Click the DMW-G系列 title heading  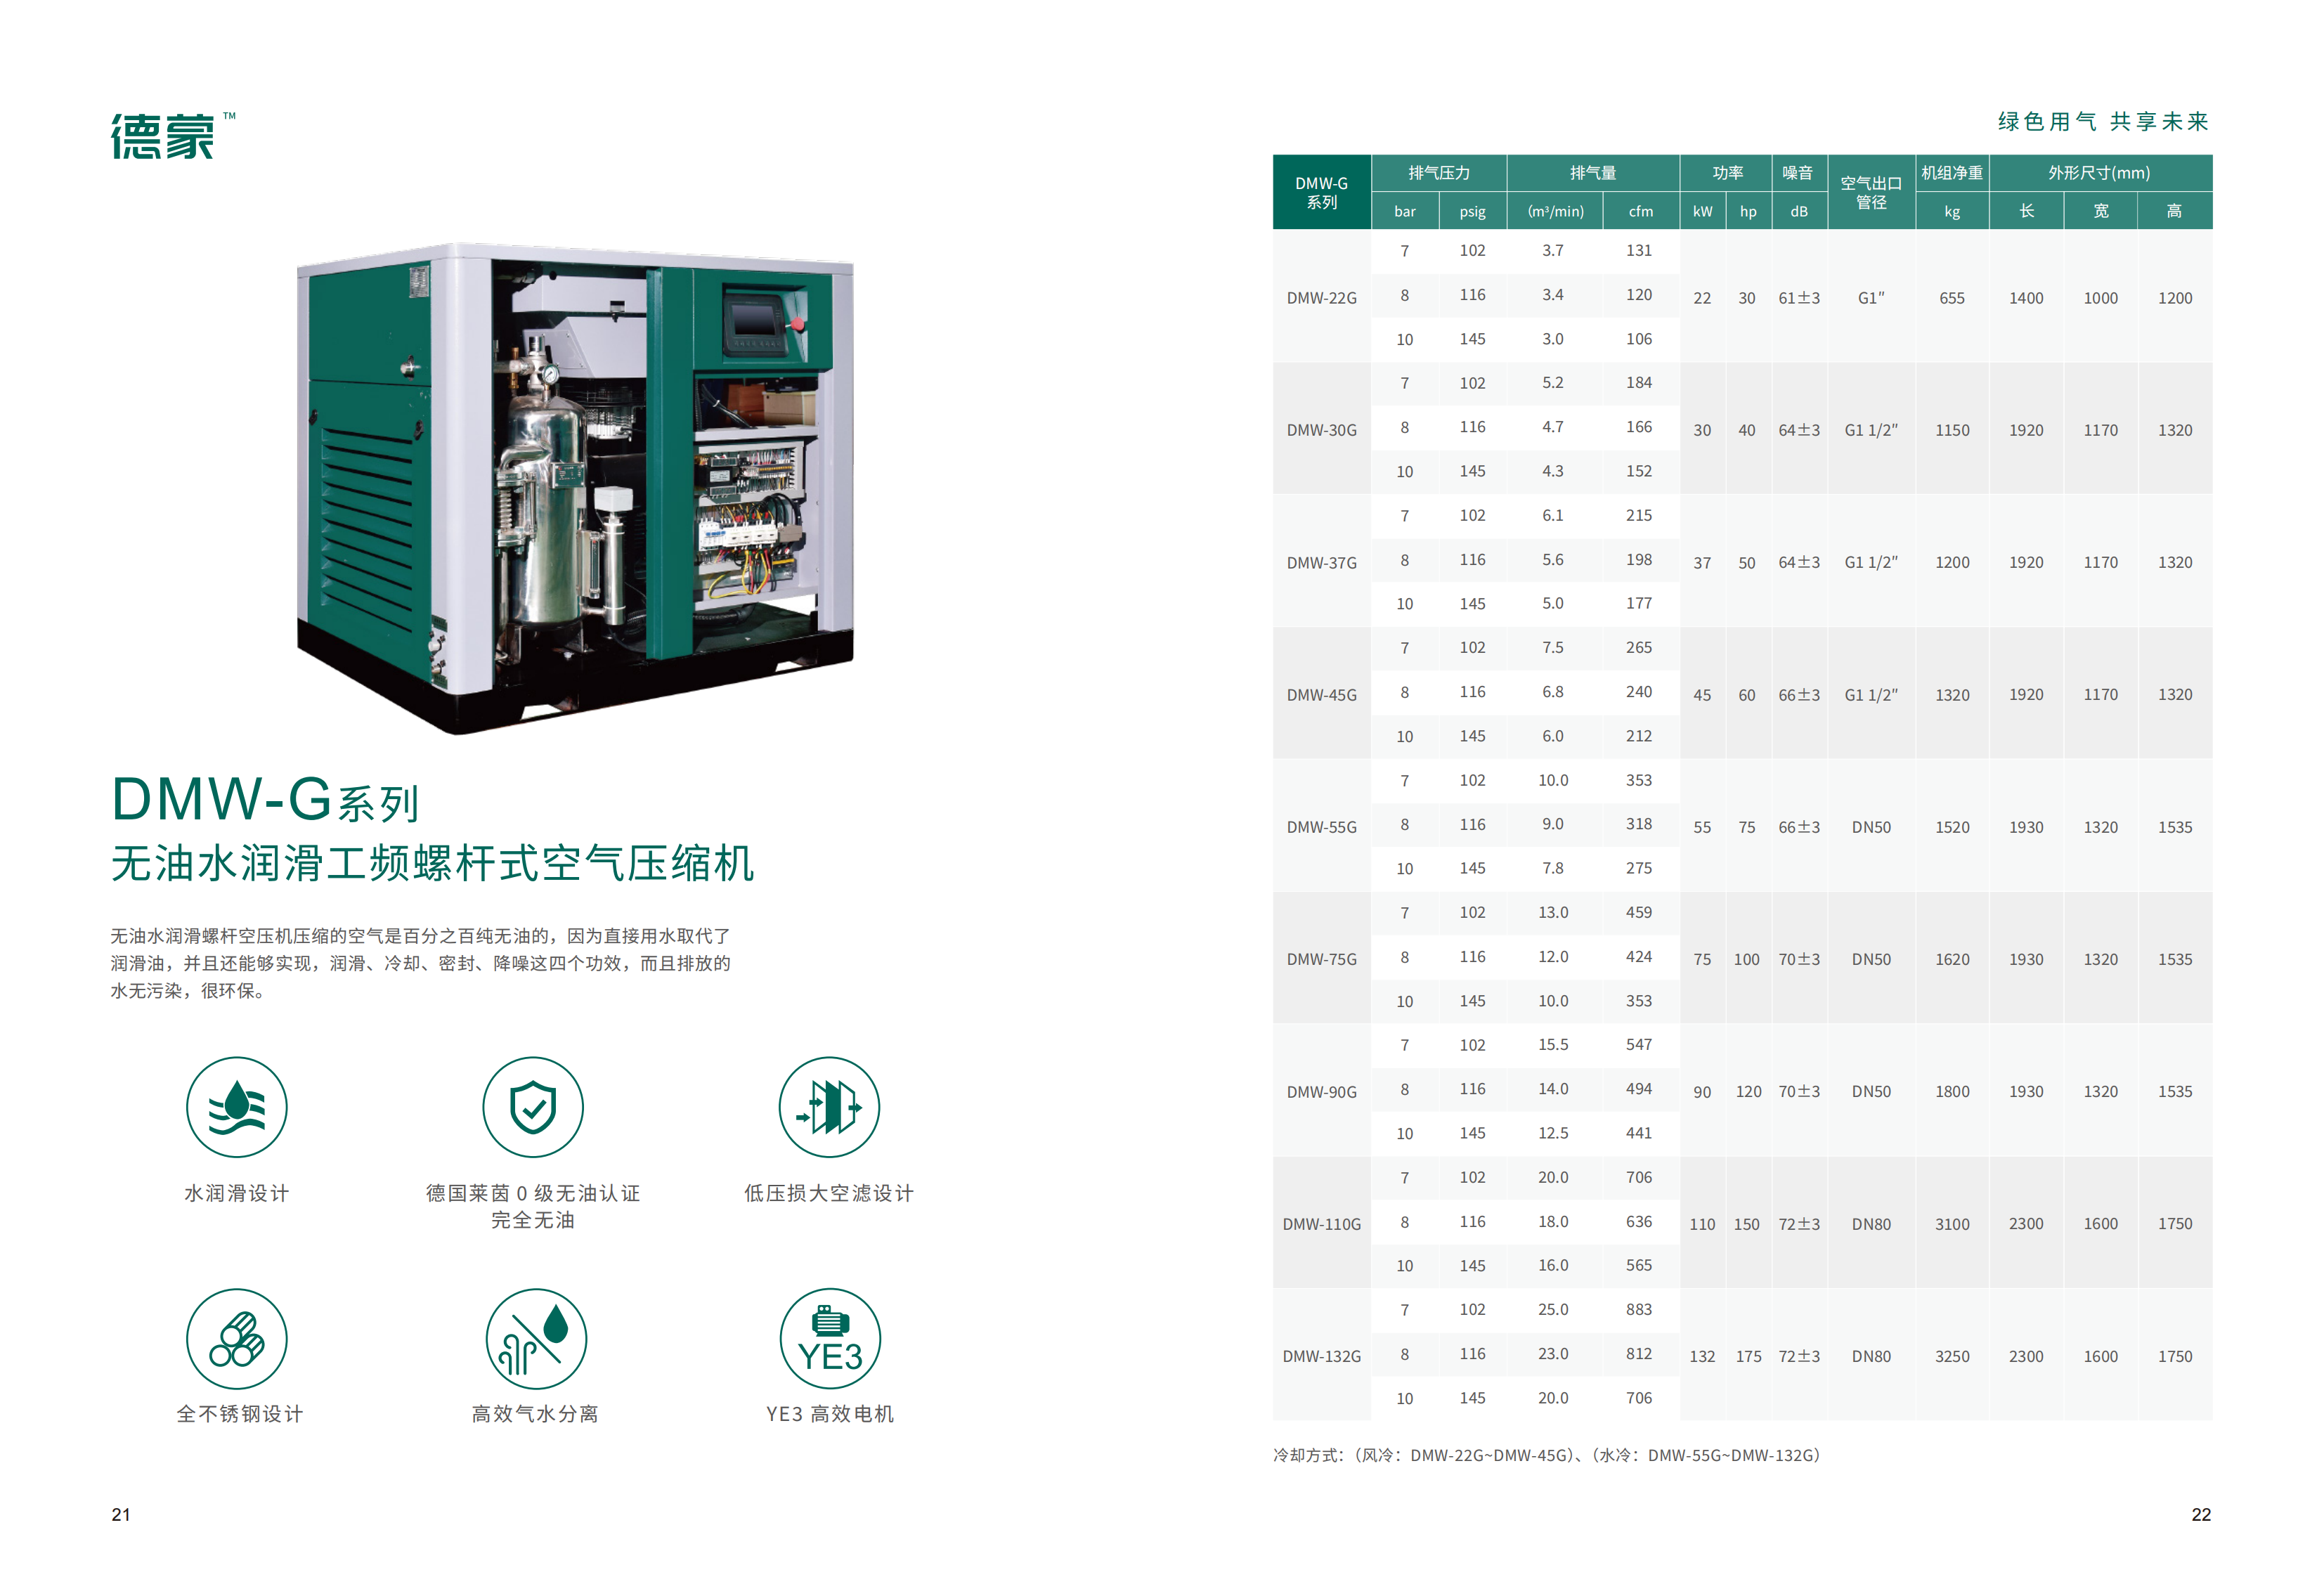[265, 800]
